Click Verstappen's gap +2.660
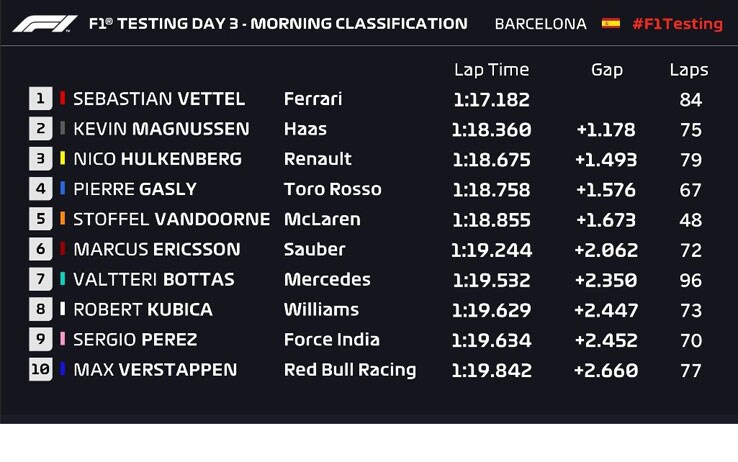738x462 pixels. pos(606,371)
